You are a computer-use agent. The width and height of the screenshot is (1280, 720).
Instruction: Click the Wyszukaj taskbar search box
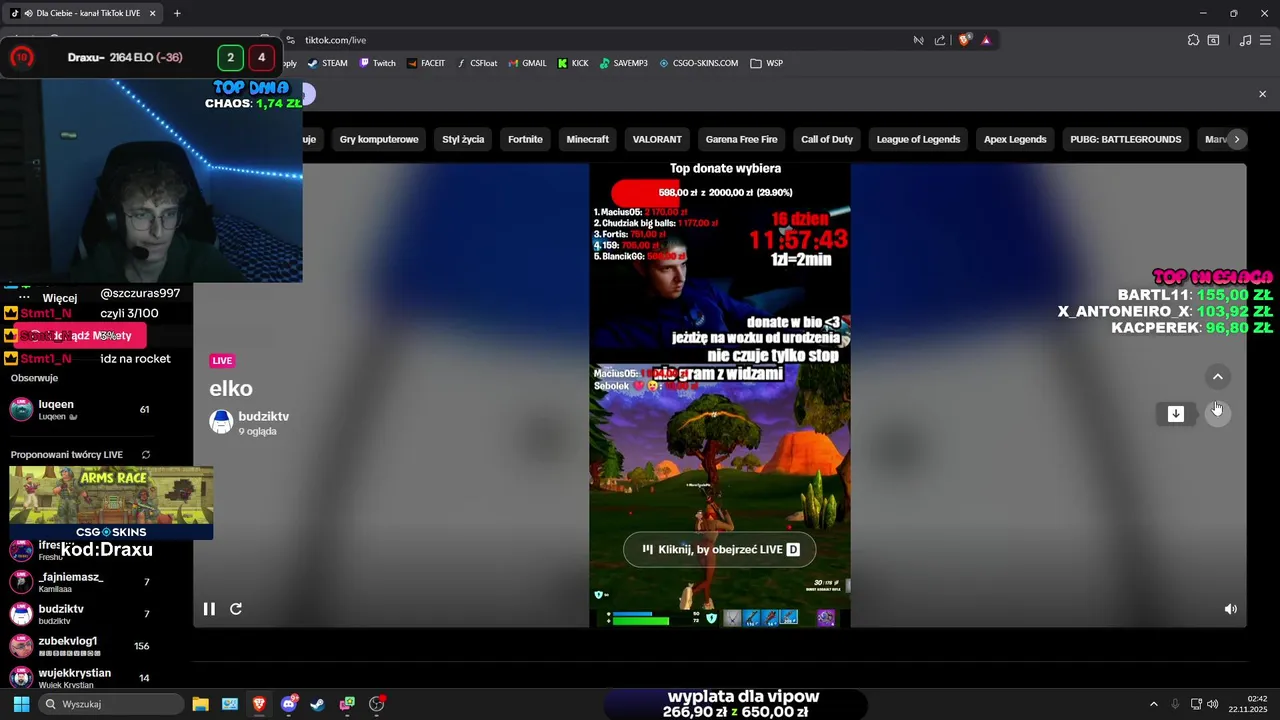point(110,704)
